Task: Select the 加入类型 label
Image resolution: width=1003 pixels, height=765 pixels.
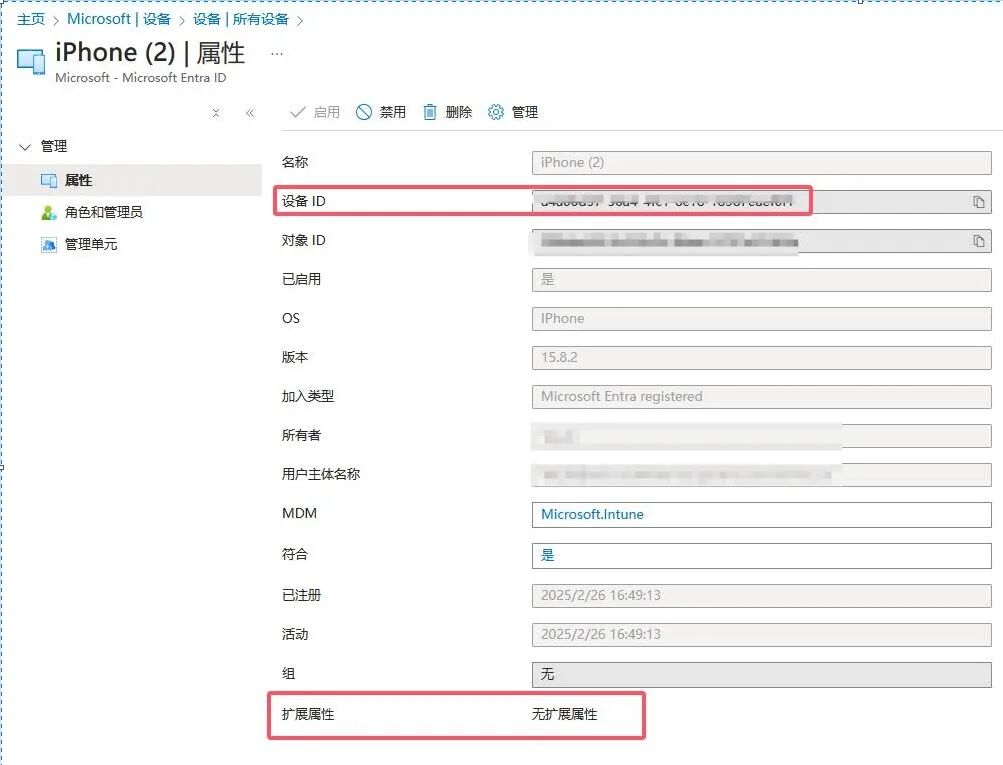Action: (308, 397)
